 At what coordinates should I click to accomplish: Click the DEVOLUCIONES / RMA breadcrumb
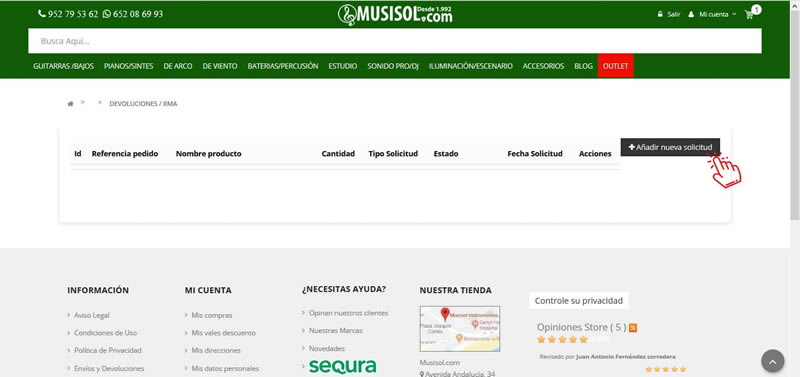(x=143, y=104)
